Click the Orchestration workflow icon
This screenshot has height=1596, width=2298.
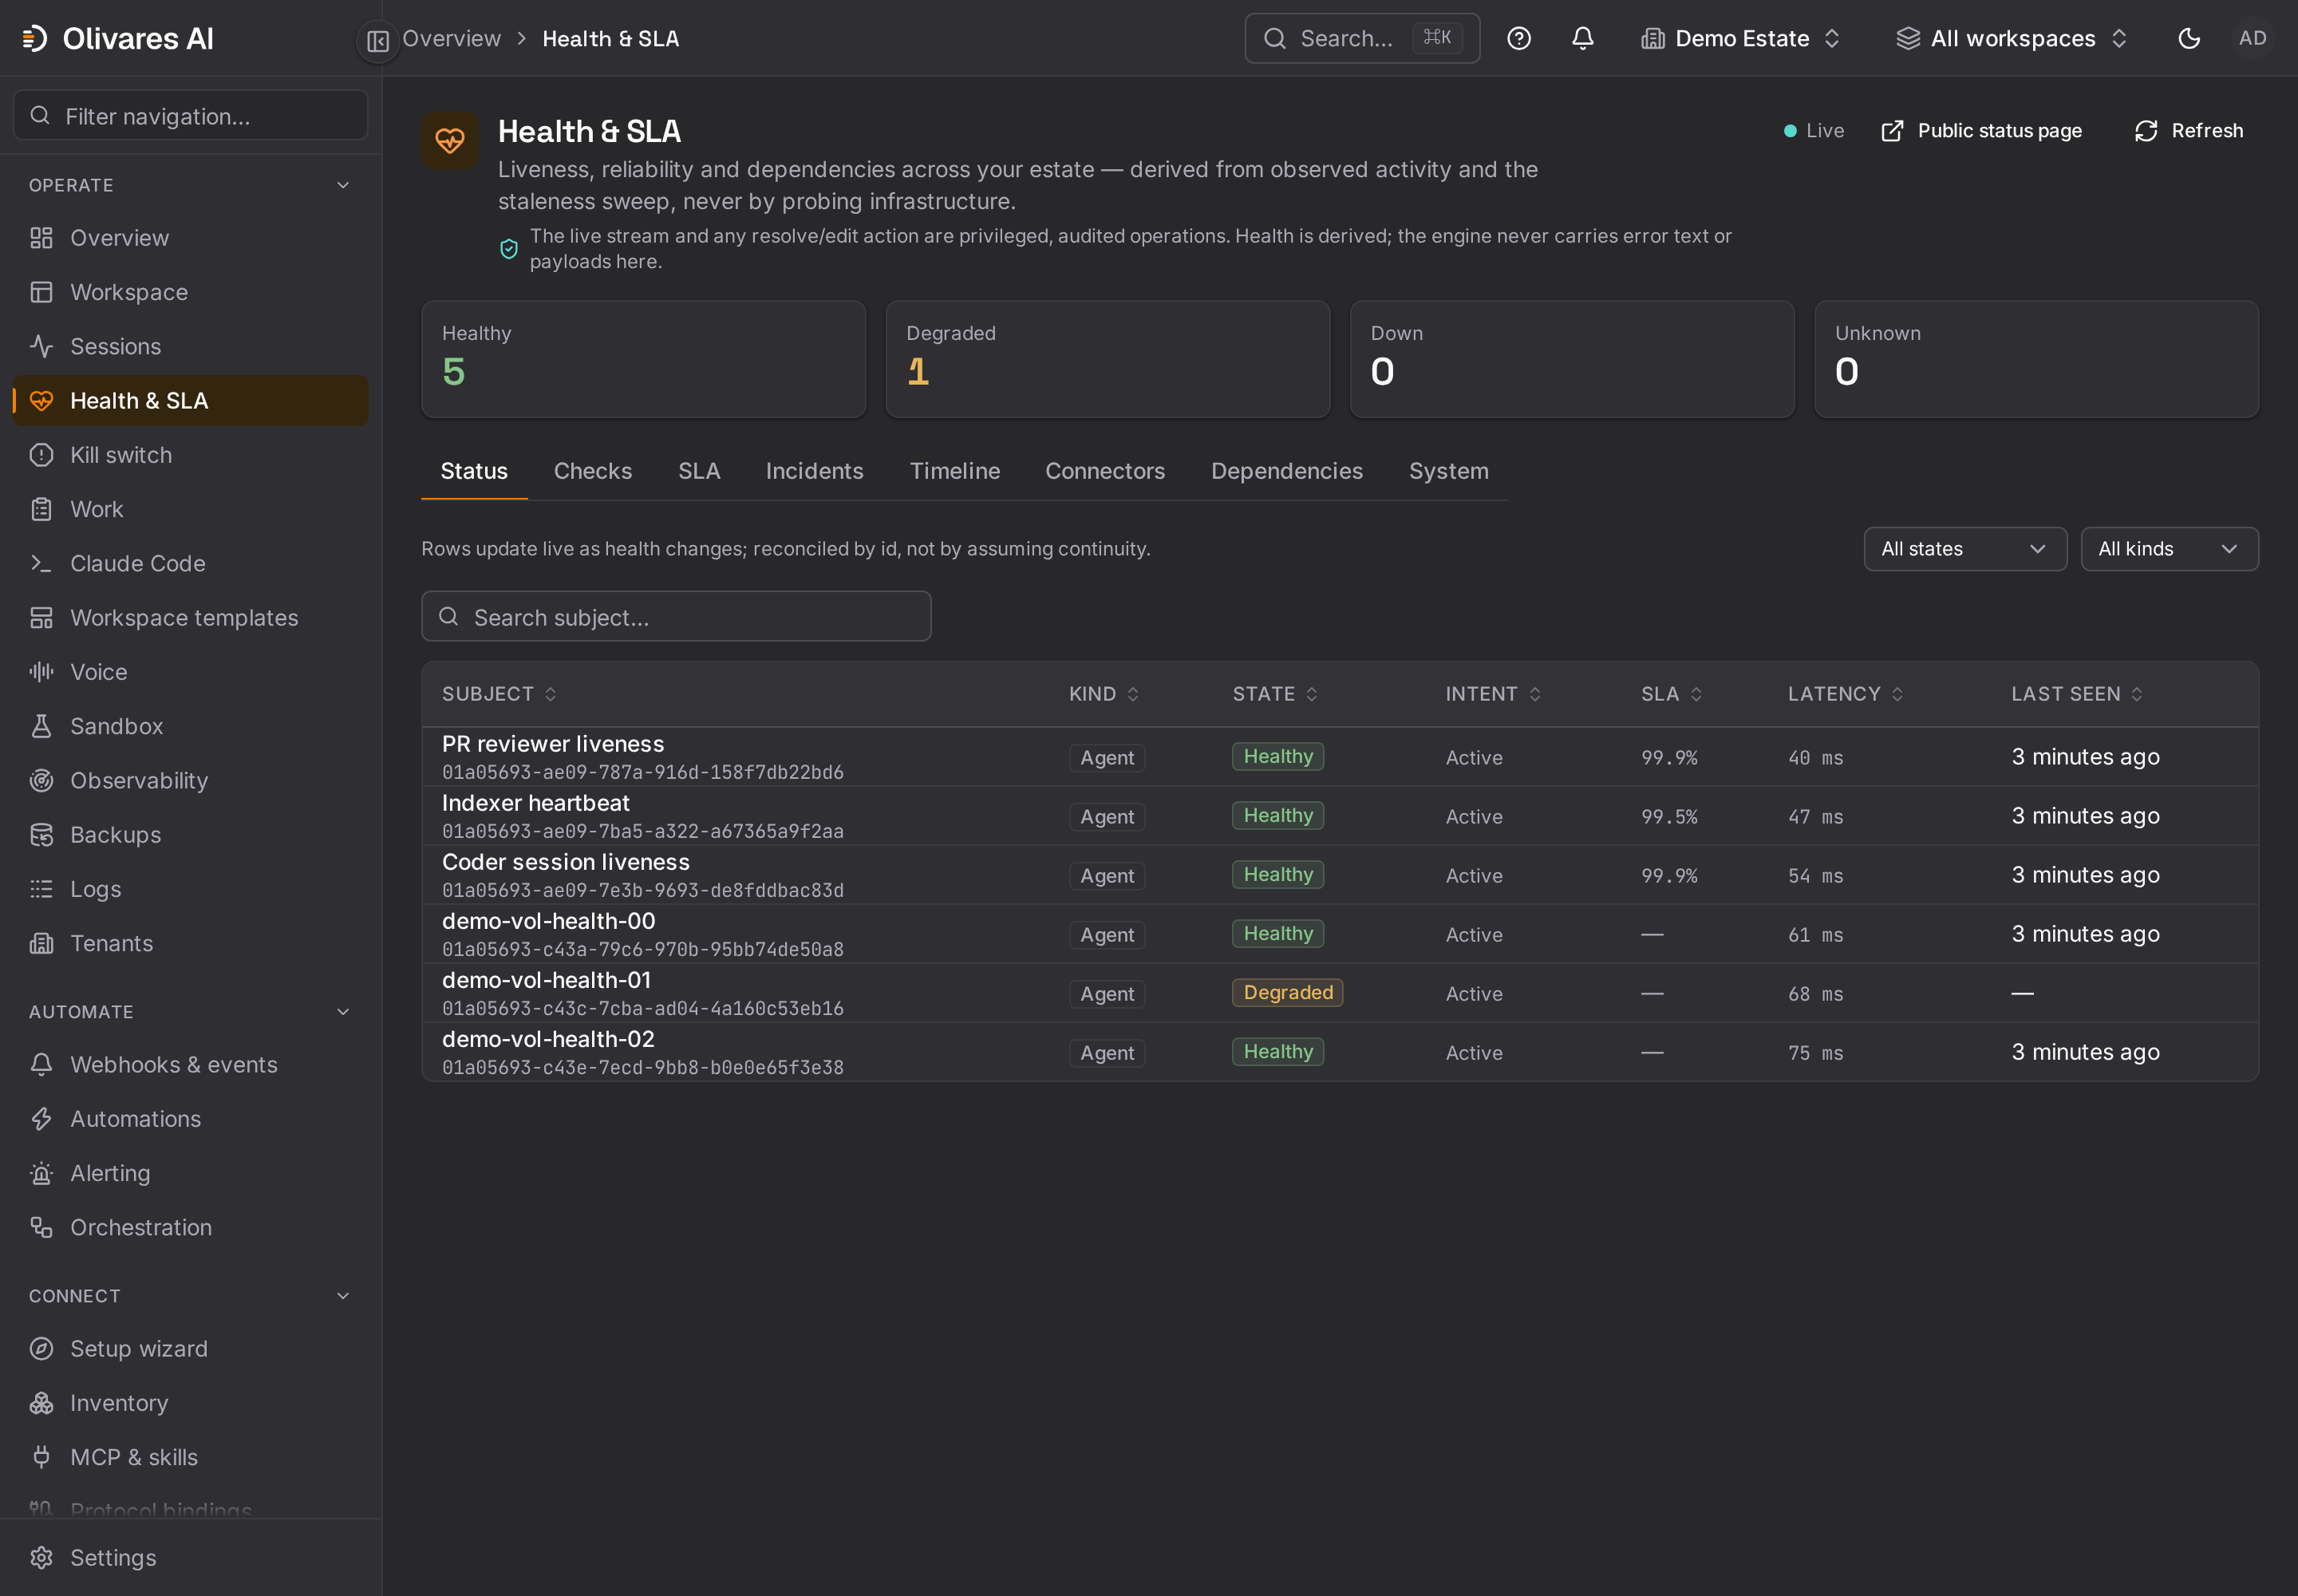[41, 1227]
